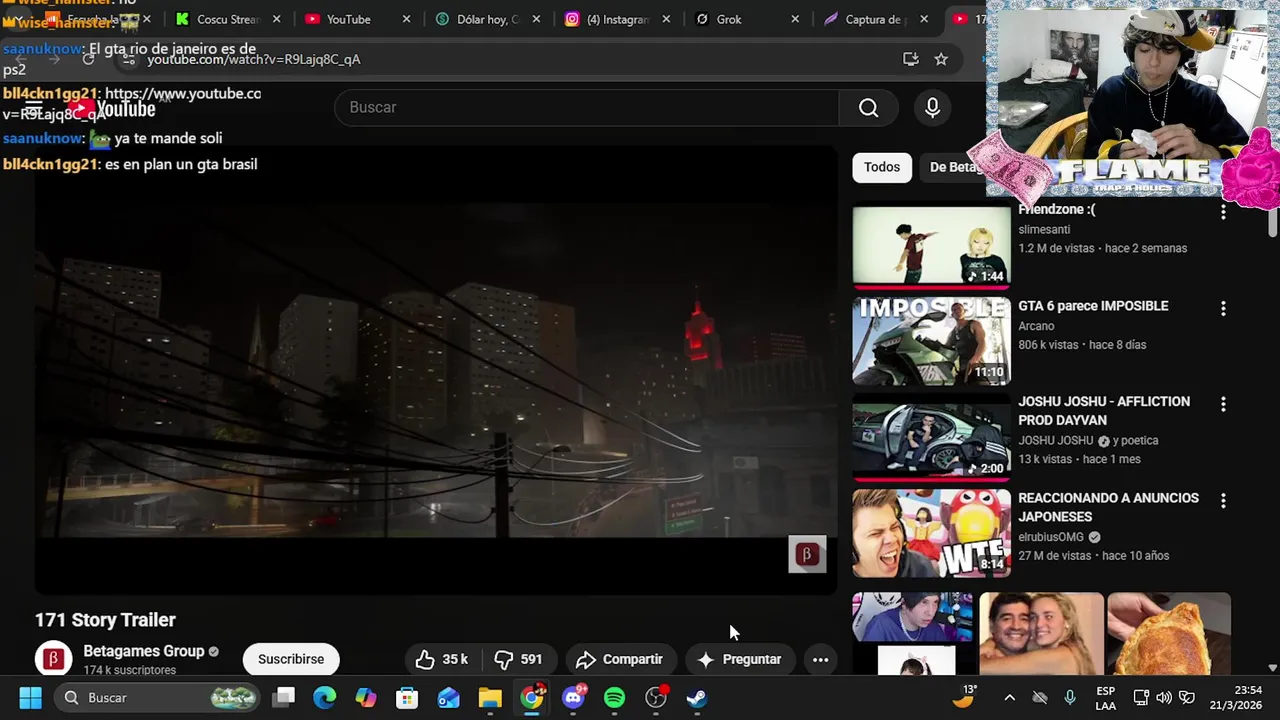The image size is (1280, 720).
Task: Open Spotify from the taskbar
Action: pos(614,698)
